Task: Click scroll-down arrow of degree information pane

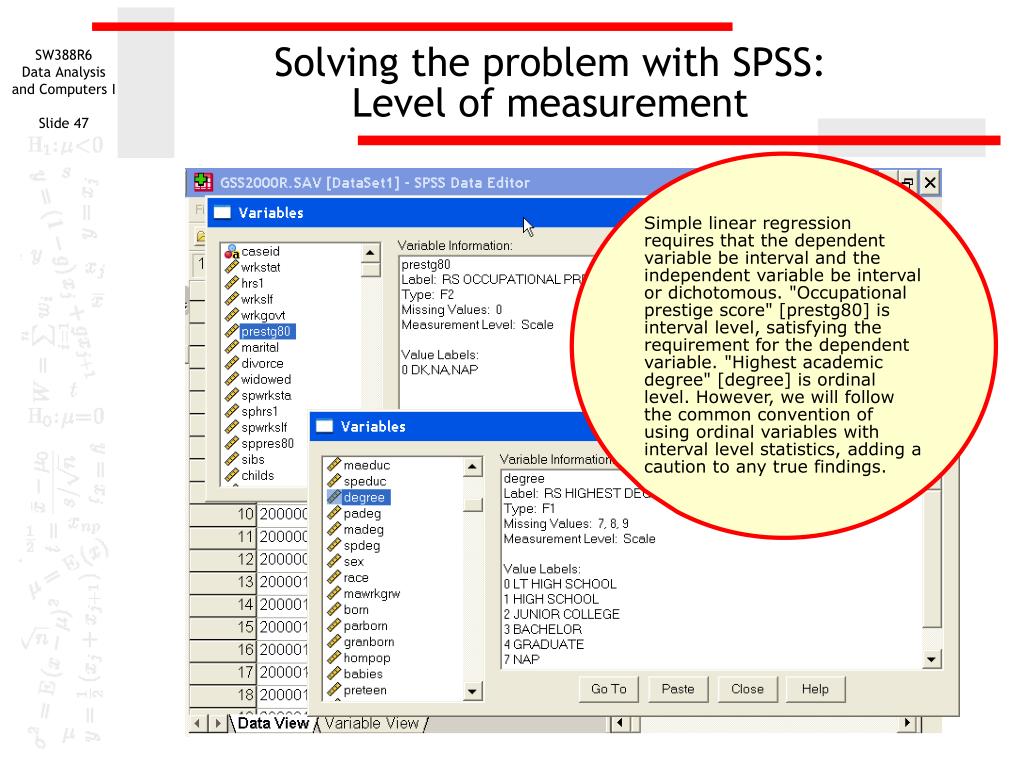Action: pyautogui.click(x=931, y=660)
